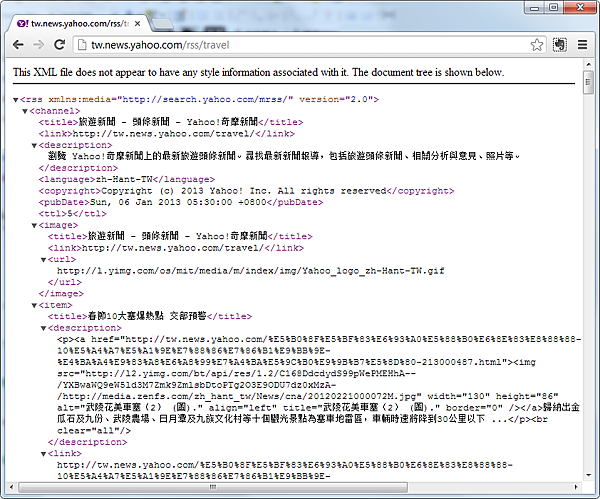Screen dimensions: 600x499
Task: Click the vertical scrollbar thumb
Action: click(589, 82)
